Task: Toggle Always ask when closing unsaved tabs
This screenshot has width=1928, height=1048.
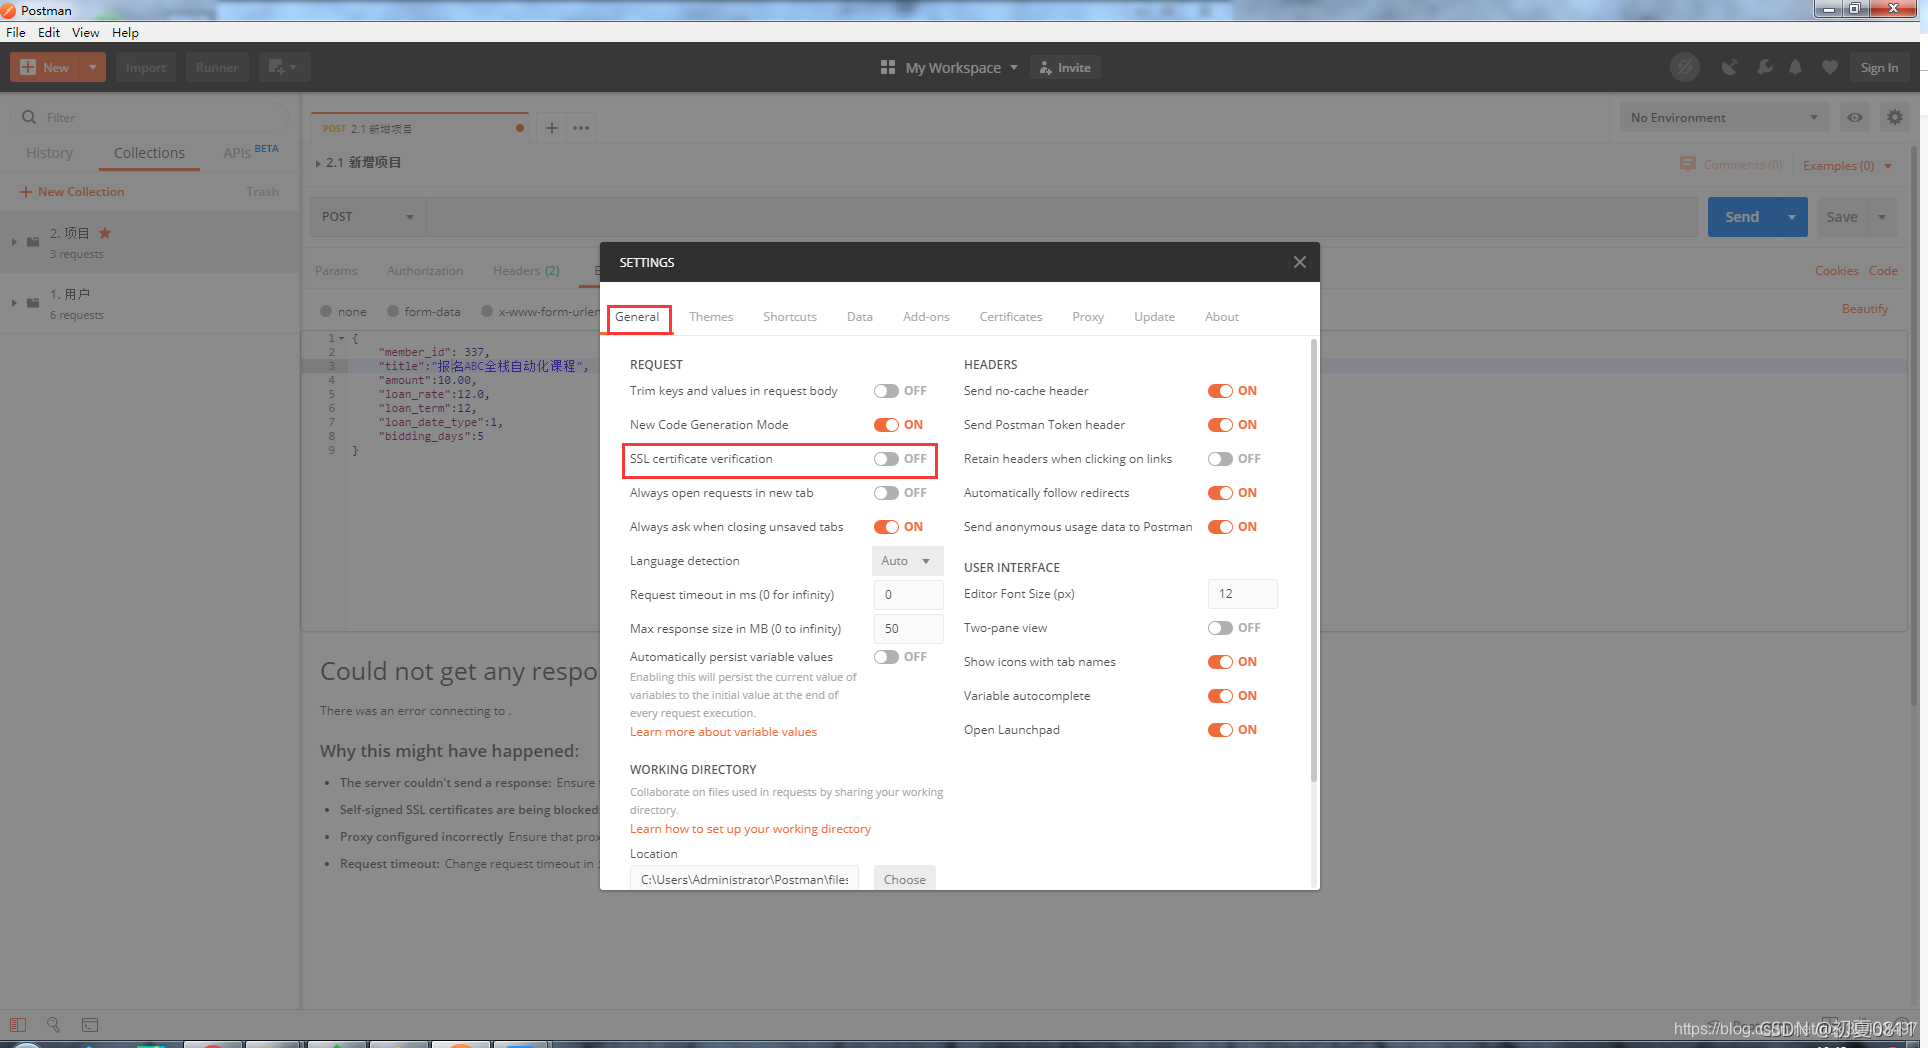Action: click(886, 527)
